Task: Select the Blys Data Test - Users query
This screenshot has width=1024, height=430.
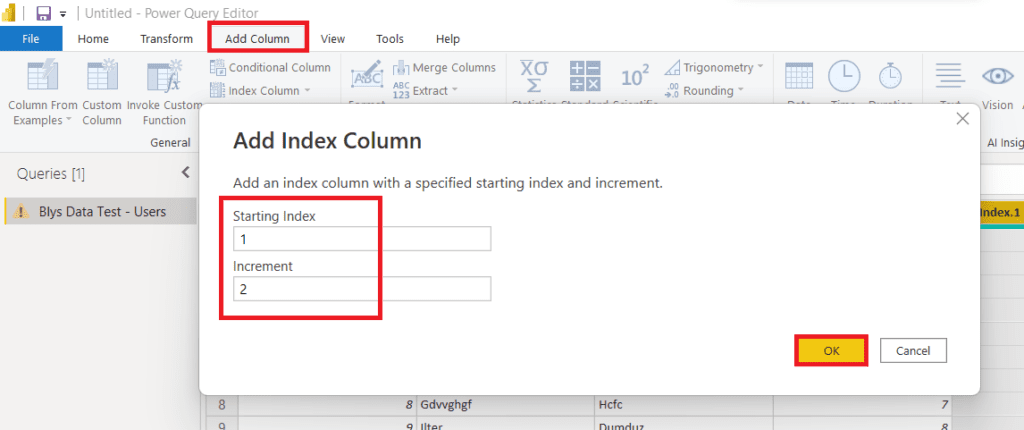Action: click(100, 211)
